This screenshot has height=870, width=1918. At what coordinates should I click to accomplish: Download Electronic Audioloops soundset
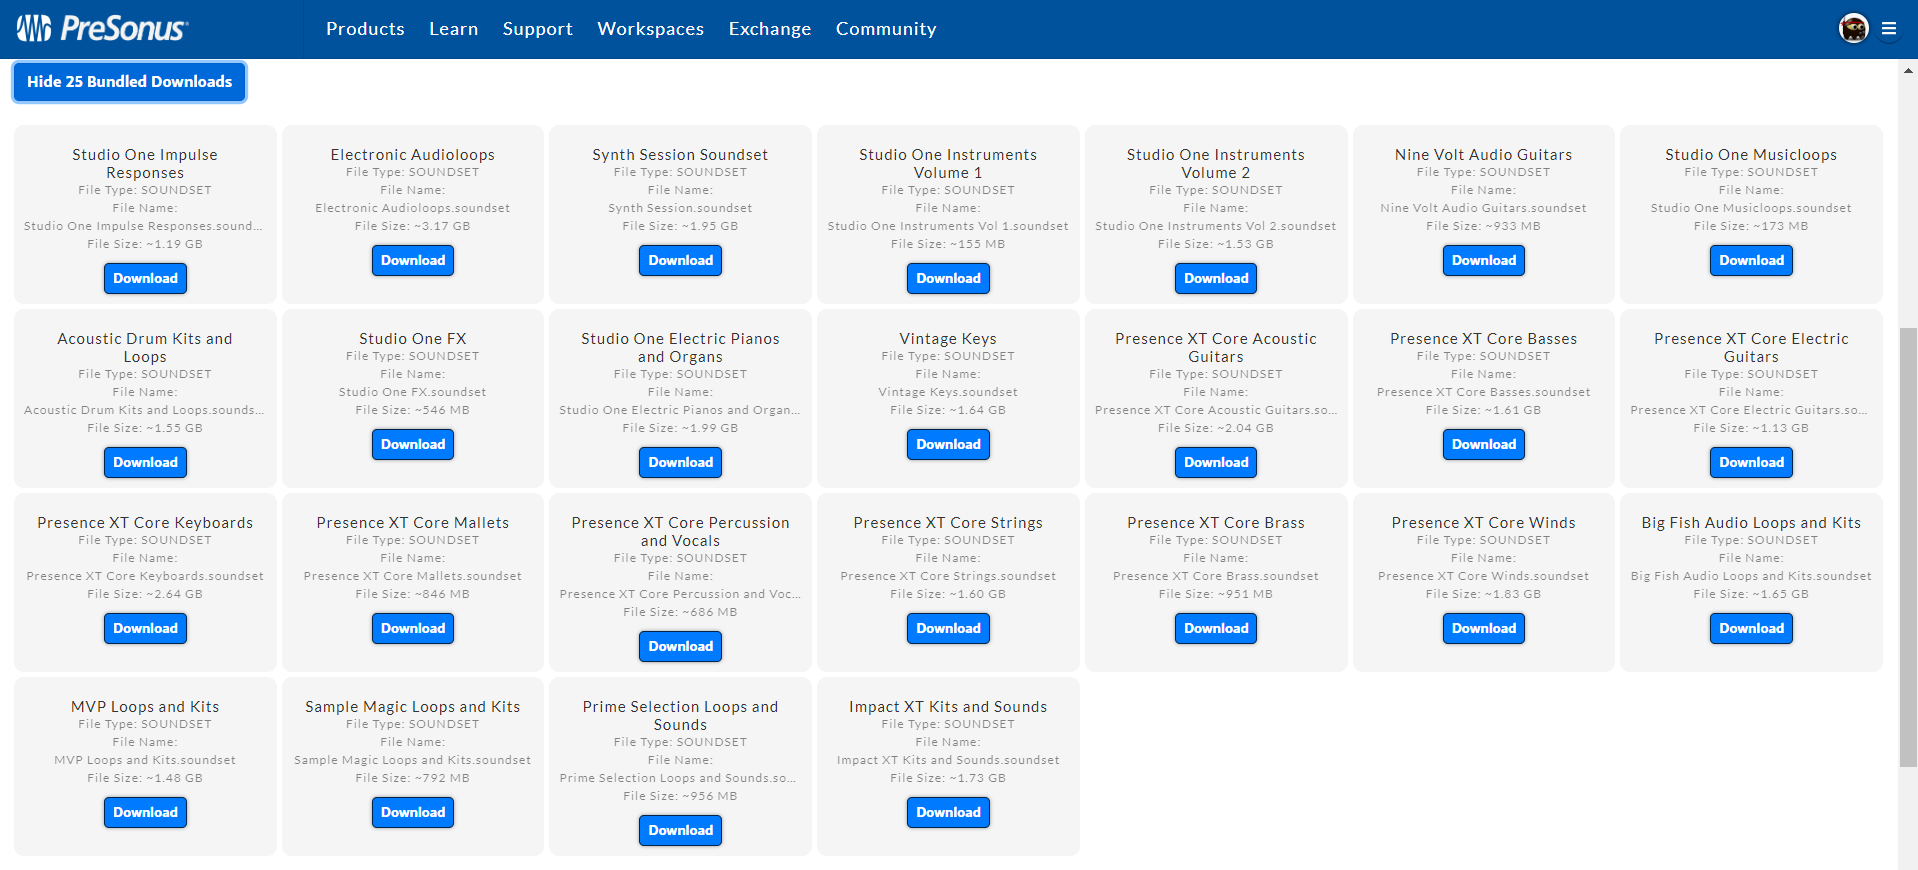pyautogui.click(x=413, y=260)
